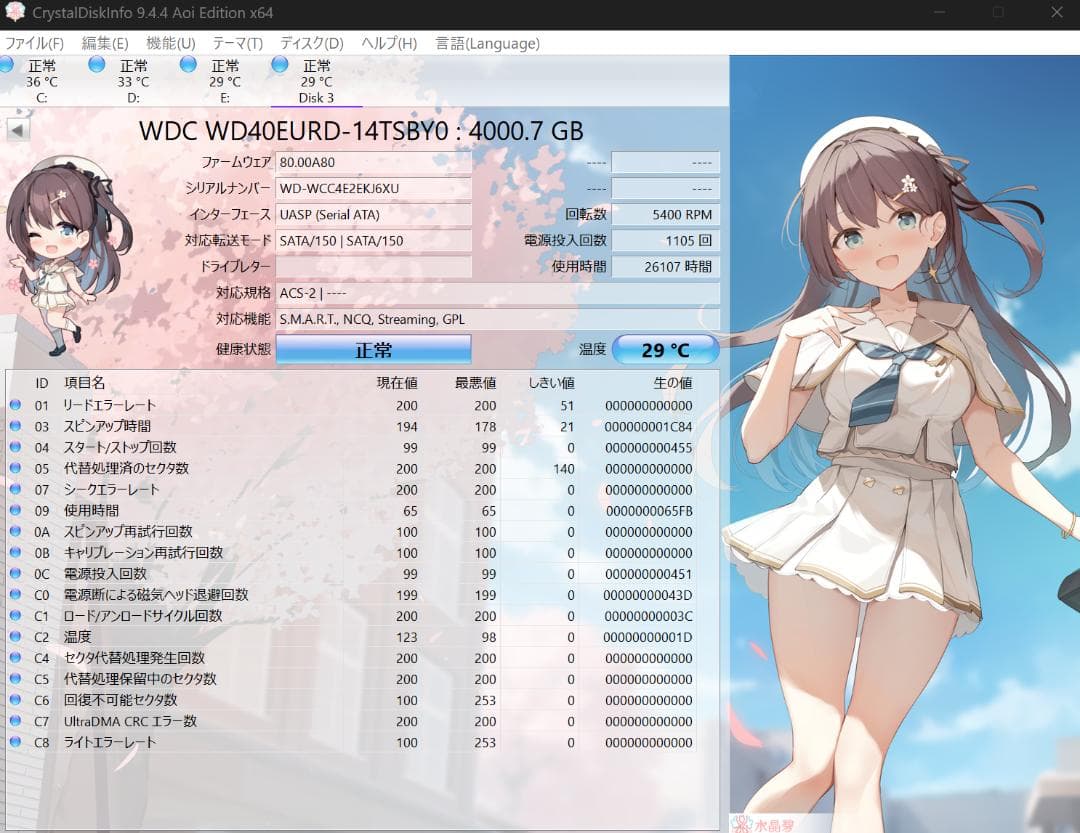This screenshot has height=833, width=1080.
Task: Select the Disk 3 tab label
Action: tap(316, 98)
